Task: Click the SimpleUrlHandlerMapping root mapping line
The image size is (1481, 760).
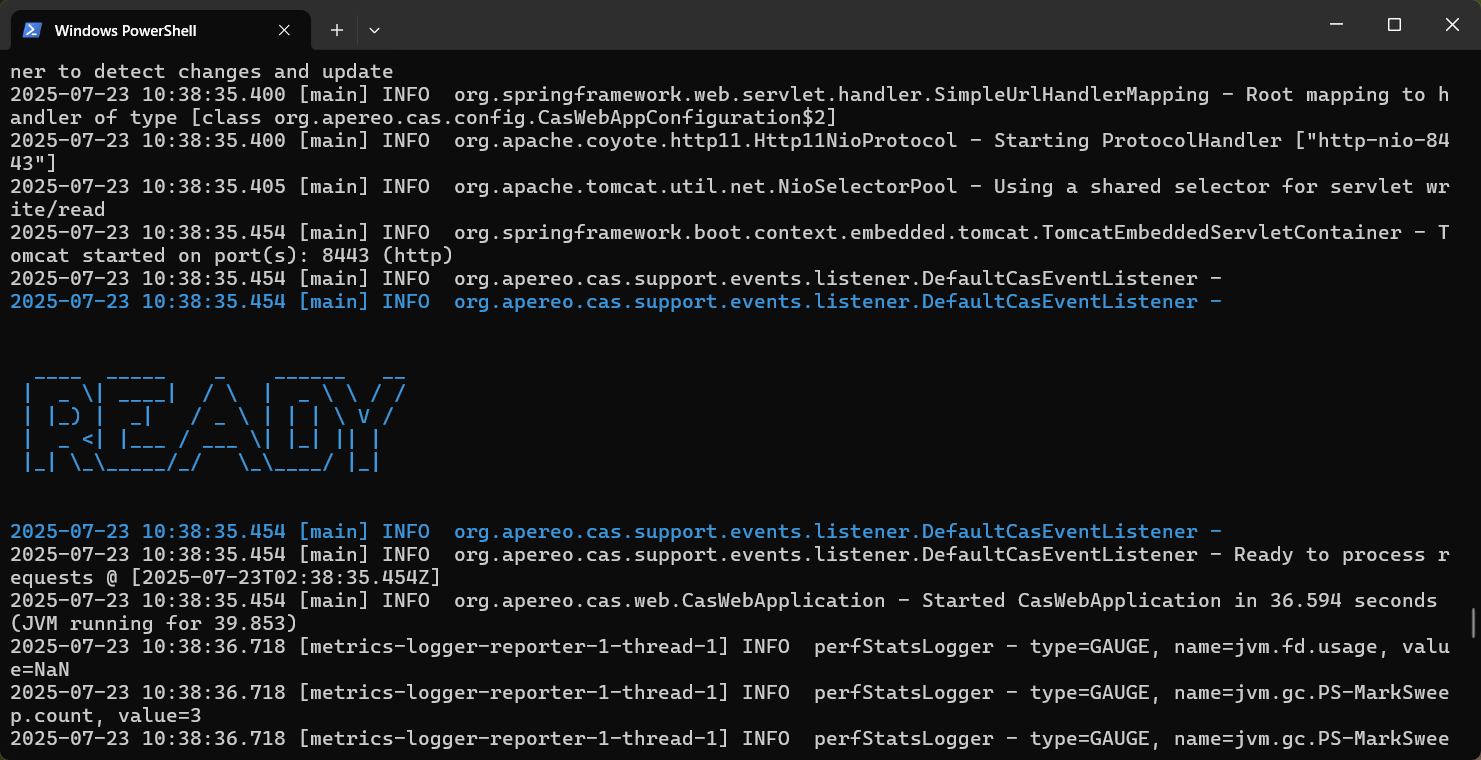Action: coord(700,94)
